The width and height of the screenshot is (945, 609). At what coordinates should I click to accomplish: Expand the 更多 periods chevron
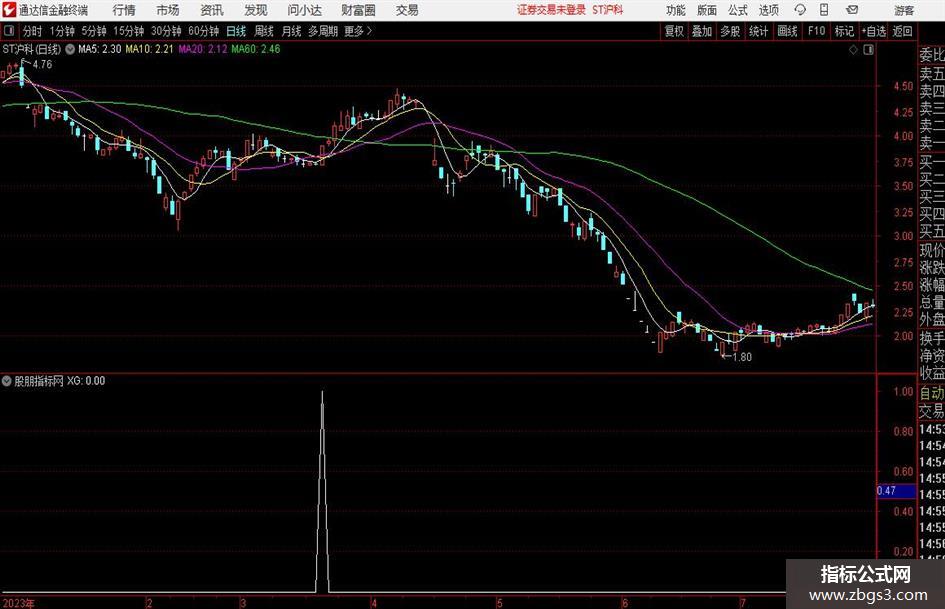[370, 31]
